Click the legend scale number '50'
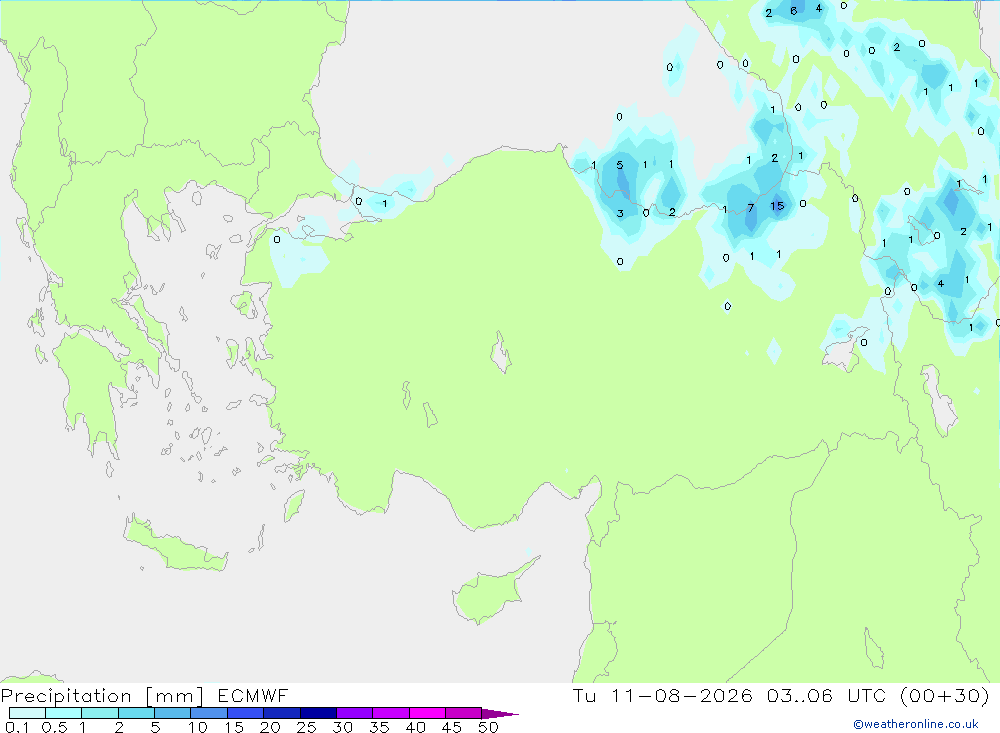The width and height of the screenshot is (1000, 733). coord(488,727)
